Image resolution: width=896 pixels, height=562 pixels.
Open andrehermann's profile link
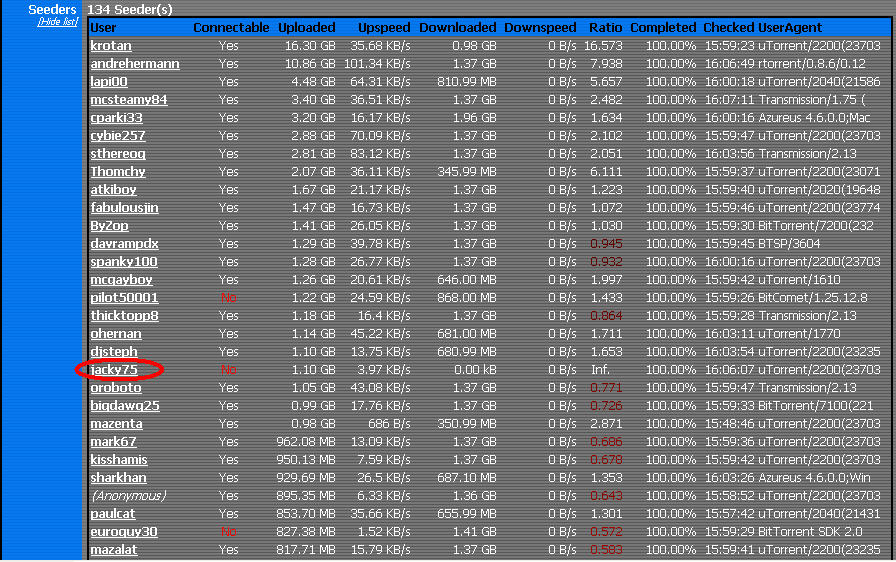[x=135, y=64]
